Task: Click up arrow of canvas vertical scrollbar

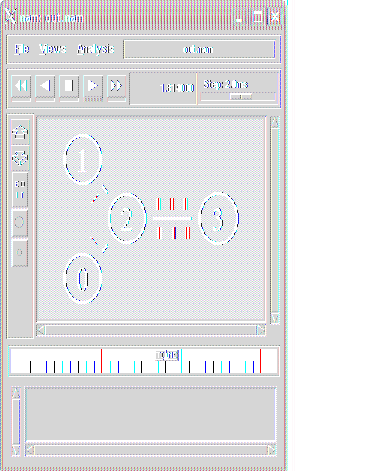Action: click(x=275, y=122)
